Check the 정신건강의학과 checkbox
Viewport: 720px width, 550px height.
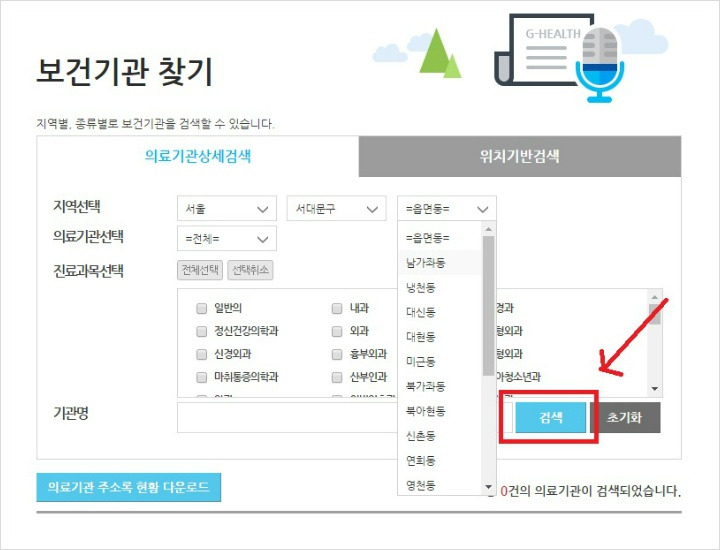pos(202,331)
